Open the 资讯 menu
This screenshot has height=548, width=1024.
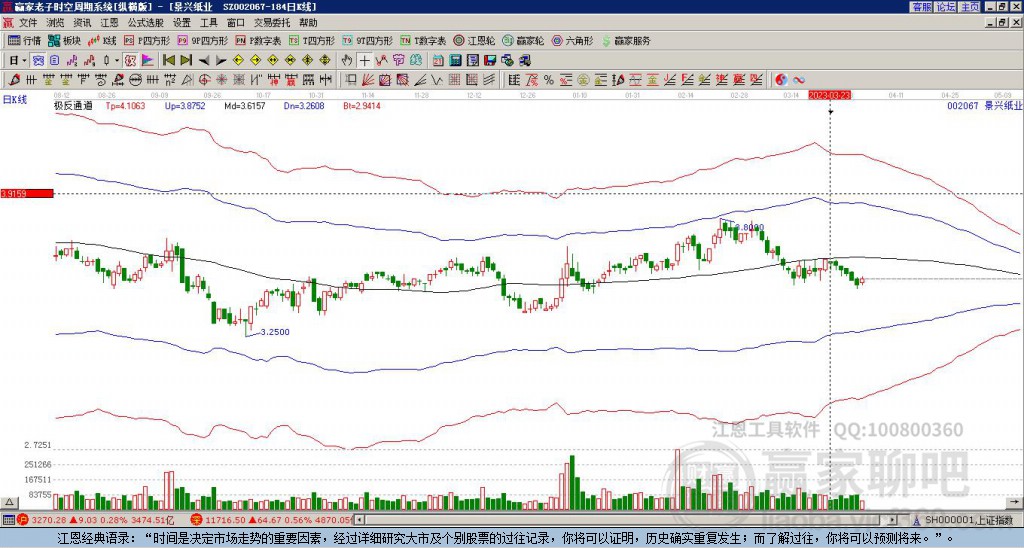[82, 23]
